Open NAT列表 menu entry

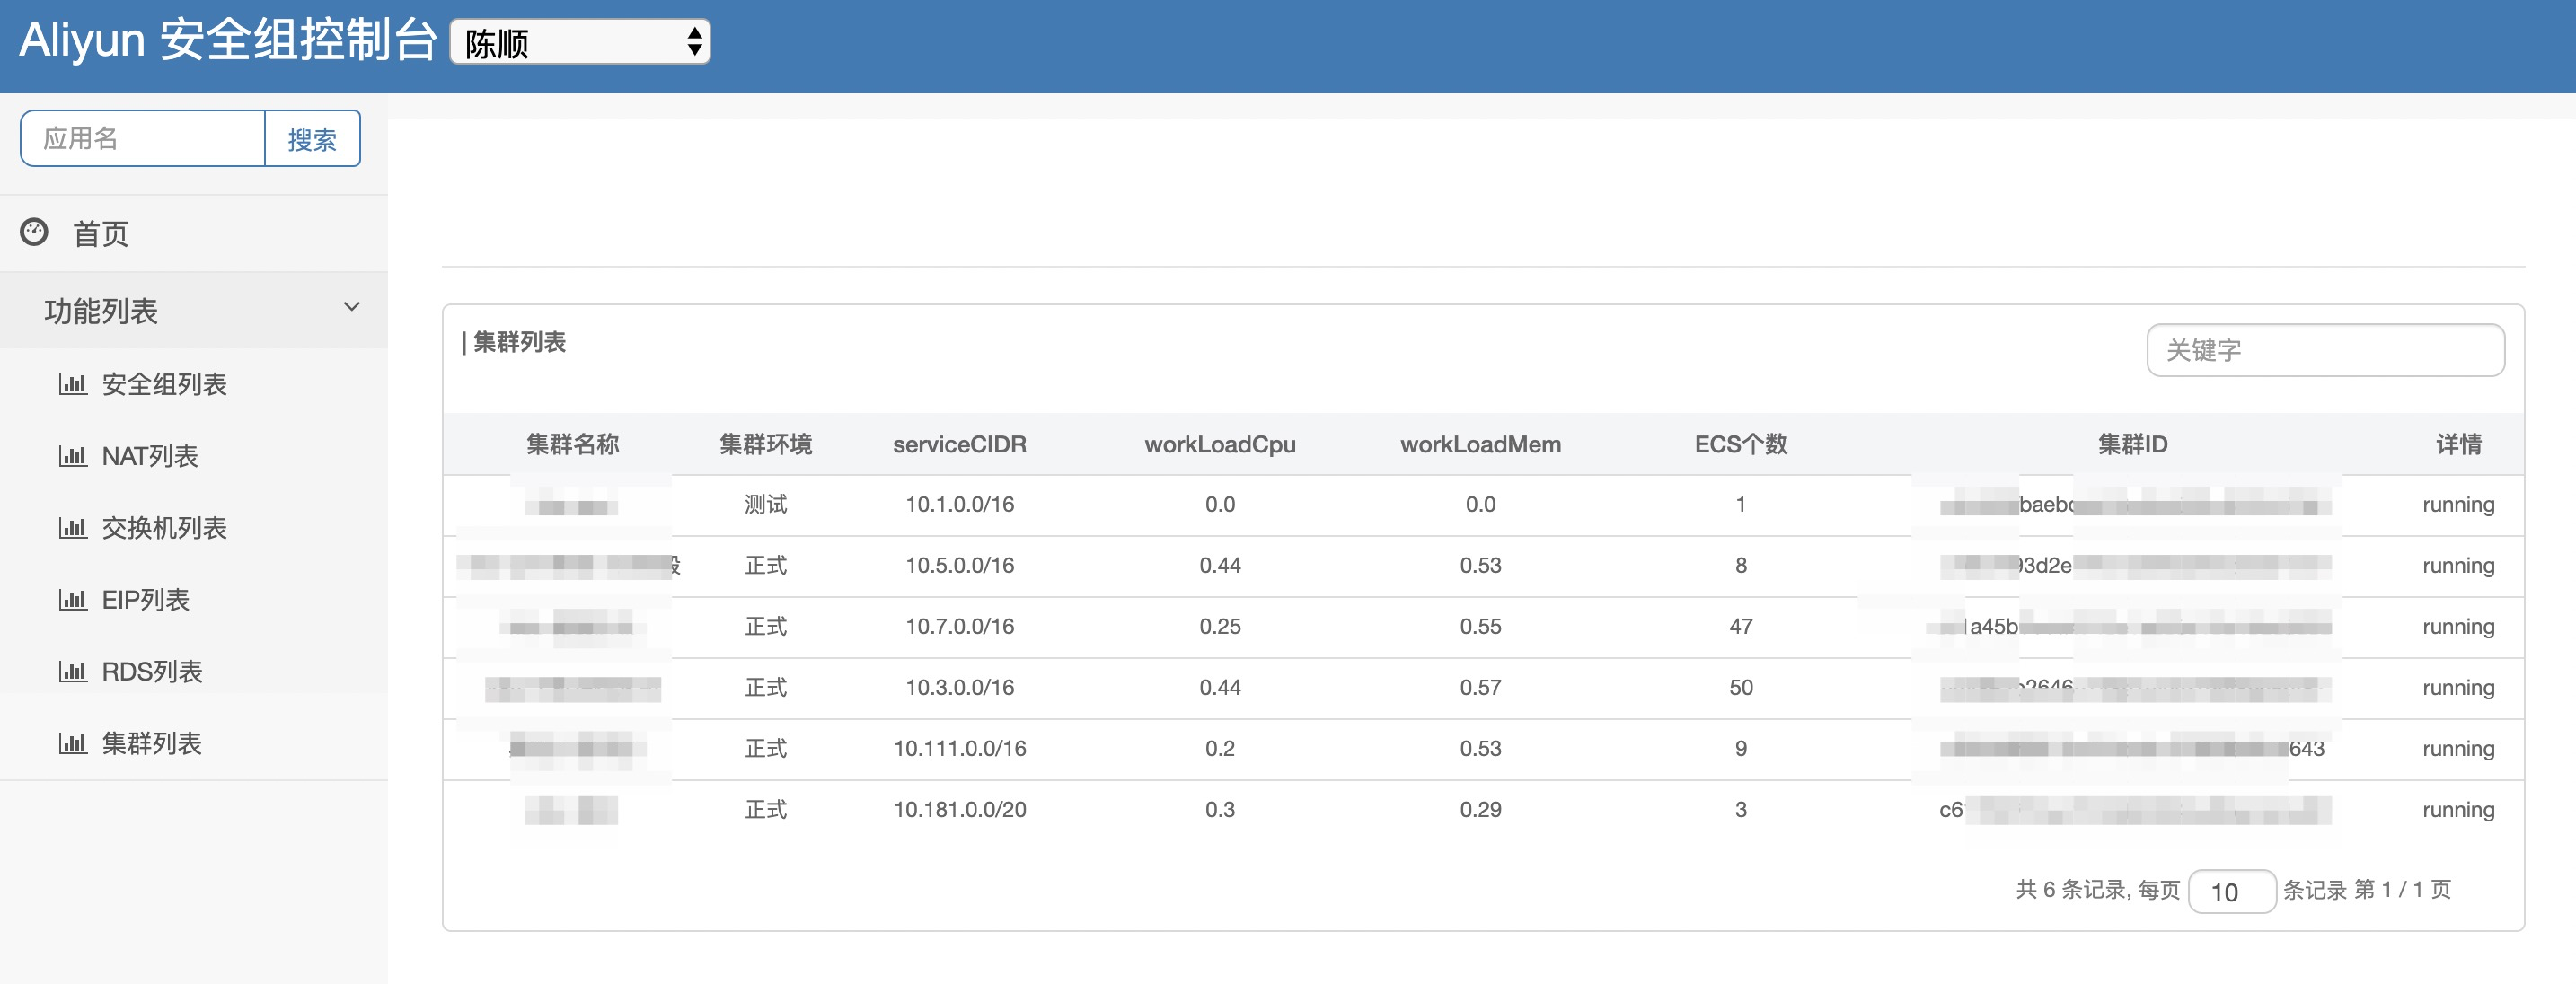[150, 456]
